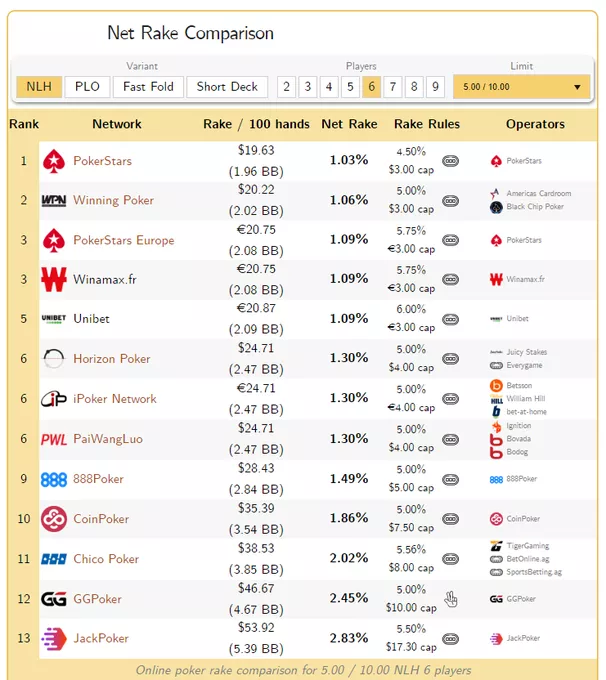Set players to 3
606x680 pixels.
point(308,87)
